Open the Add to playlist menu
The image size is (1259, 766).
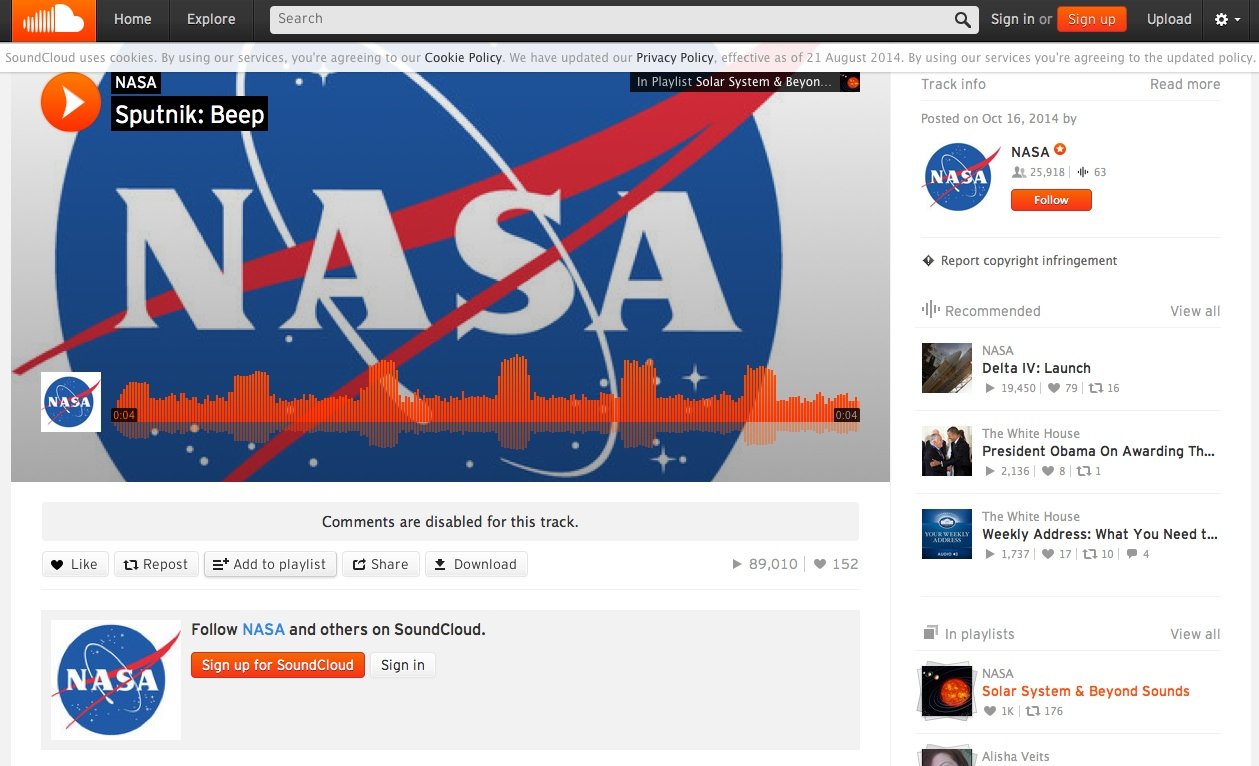click(x=270, y=564)
